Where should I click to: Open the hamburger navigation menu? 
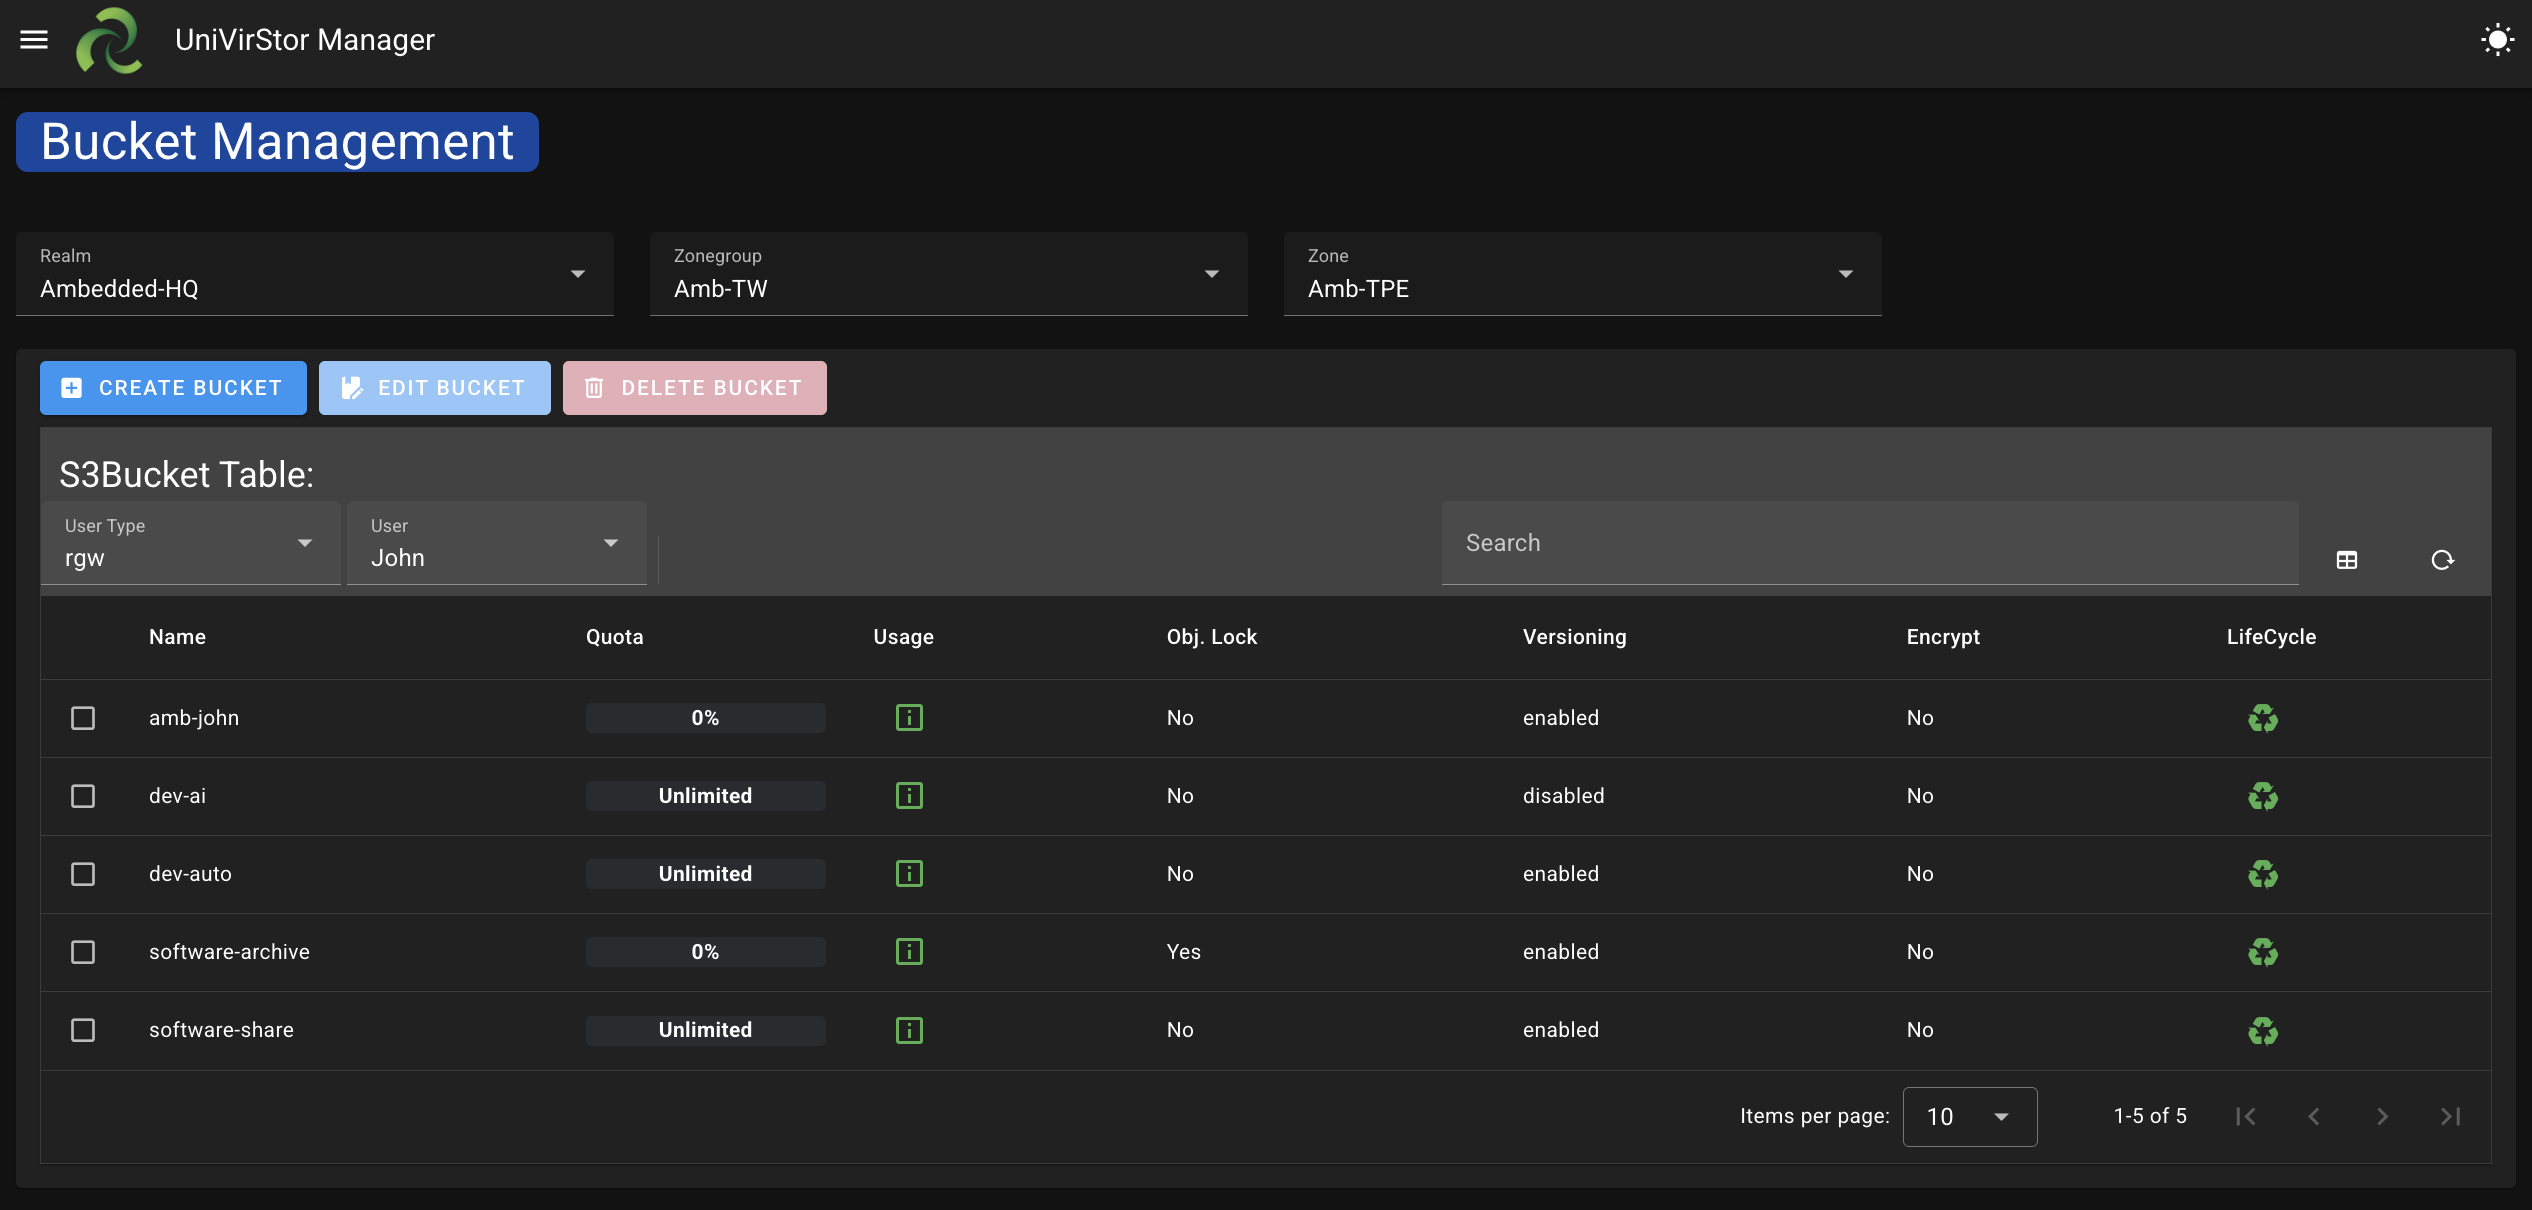coord(34,40)
